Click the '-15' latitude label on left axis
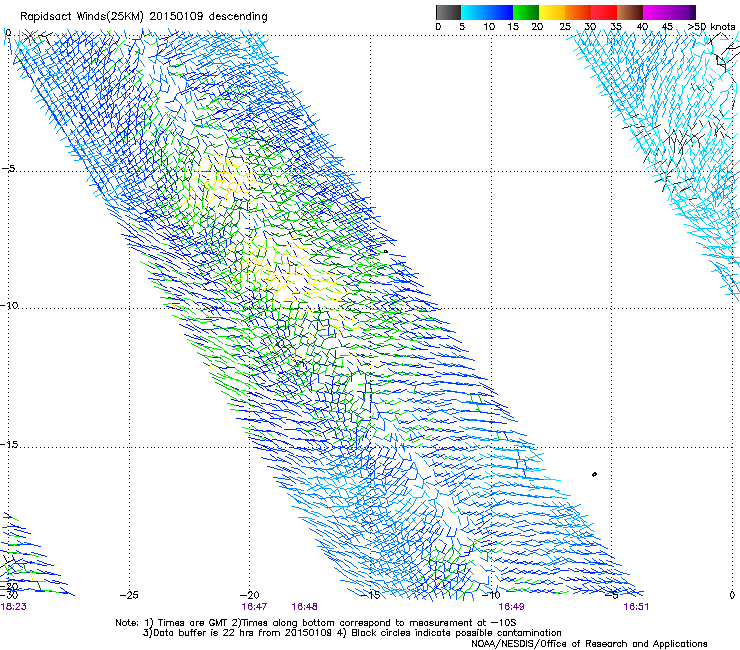Viewport: 740px width, 650px height. click(x=9, y=445)
